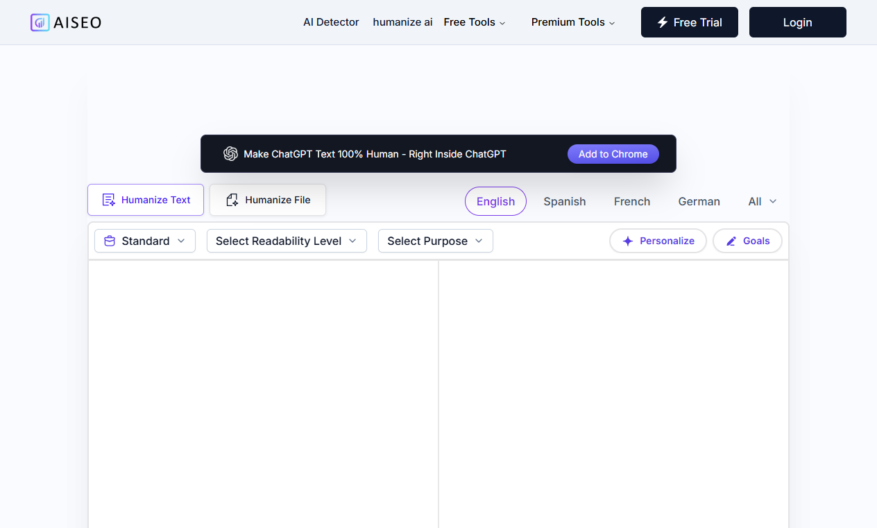This screenshot has width=877, height=528.
Task: Open the humanize ai nav link
Action: pos(403,22)
